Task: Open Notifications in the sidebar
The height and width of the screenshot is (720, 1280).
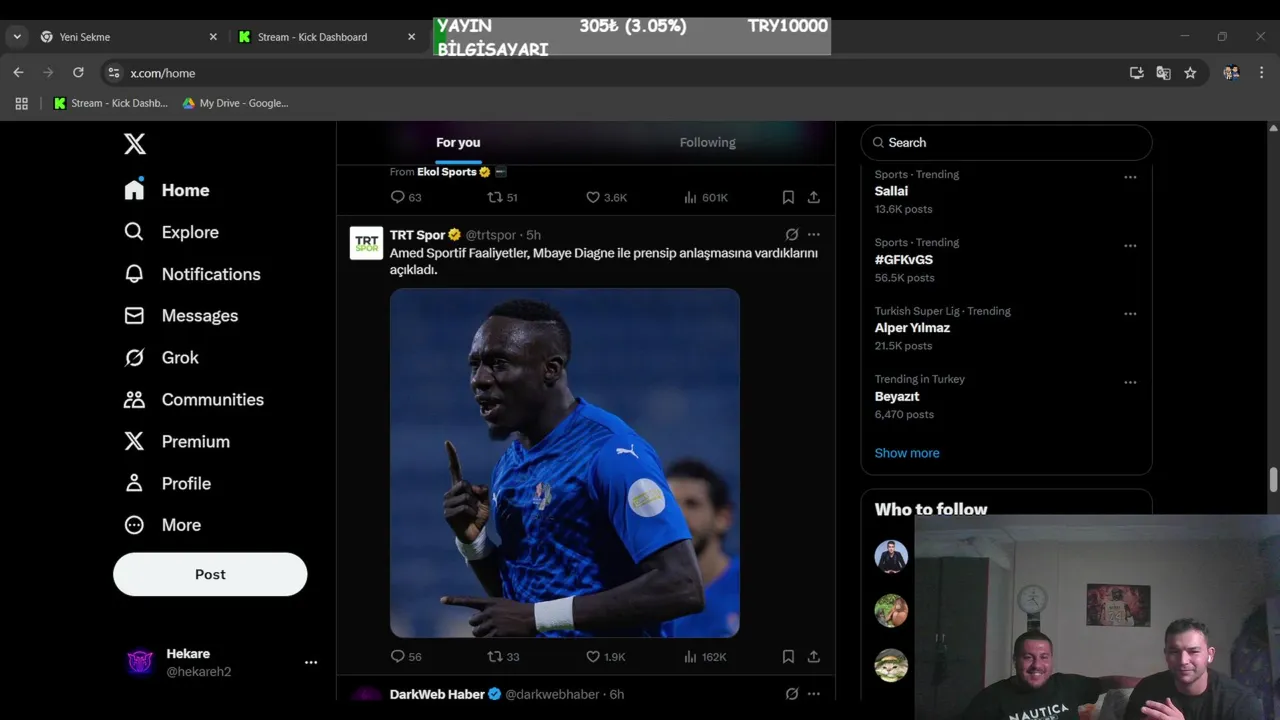Action: [x=192, y=274]
